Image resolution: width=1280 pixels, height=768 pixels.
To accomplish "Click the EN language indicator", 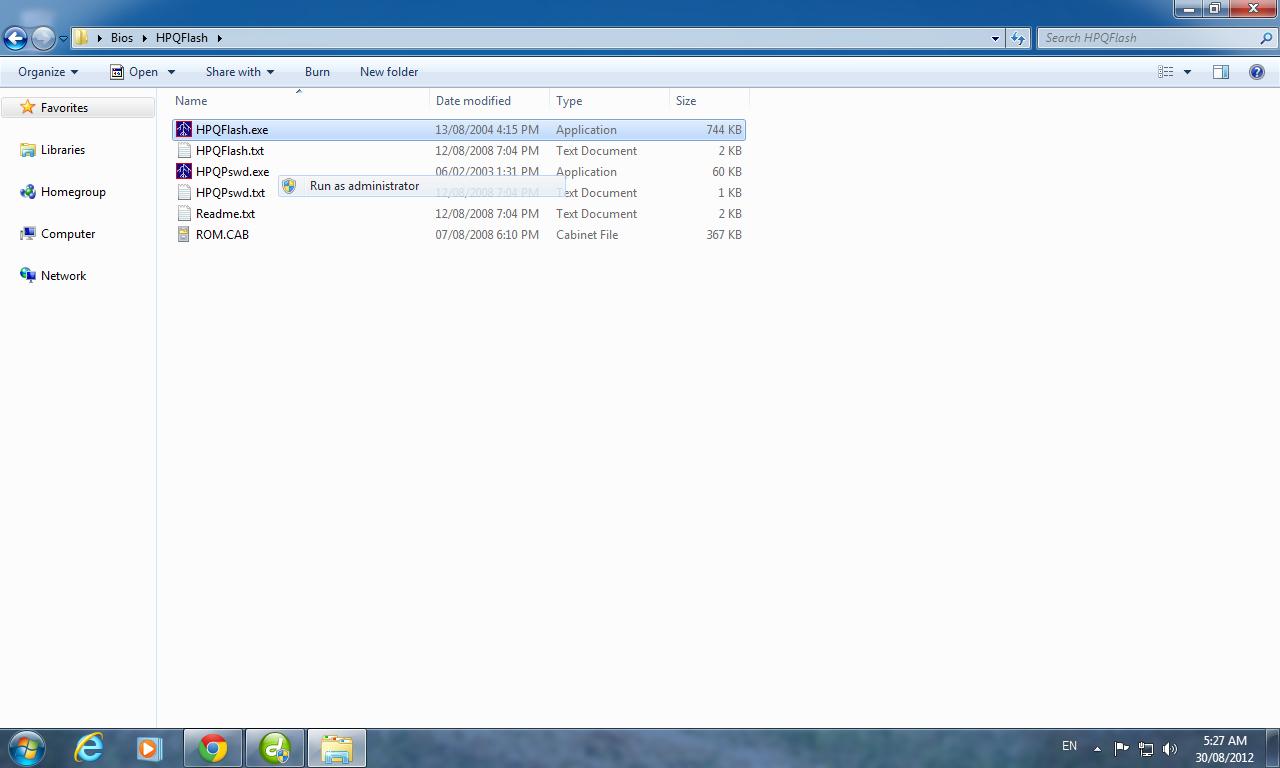I will [x=1069, y=746].
